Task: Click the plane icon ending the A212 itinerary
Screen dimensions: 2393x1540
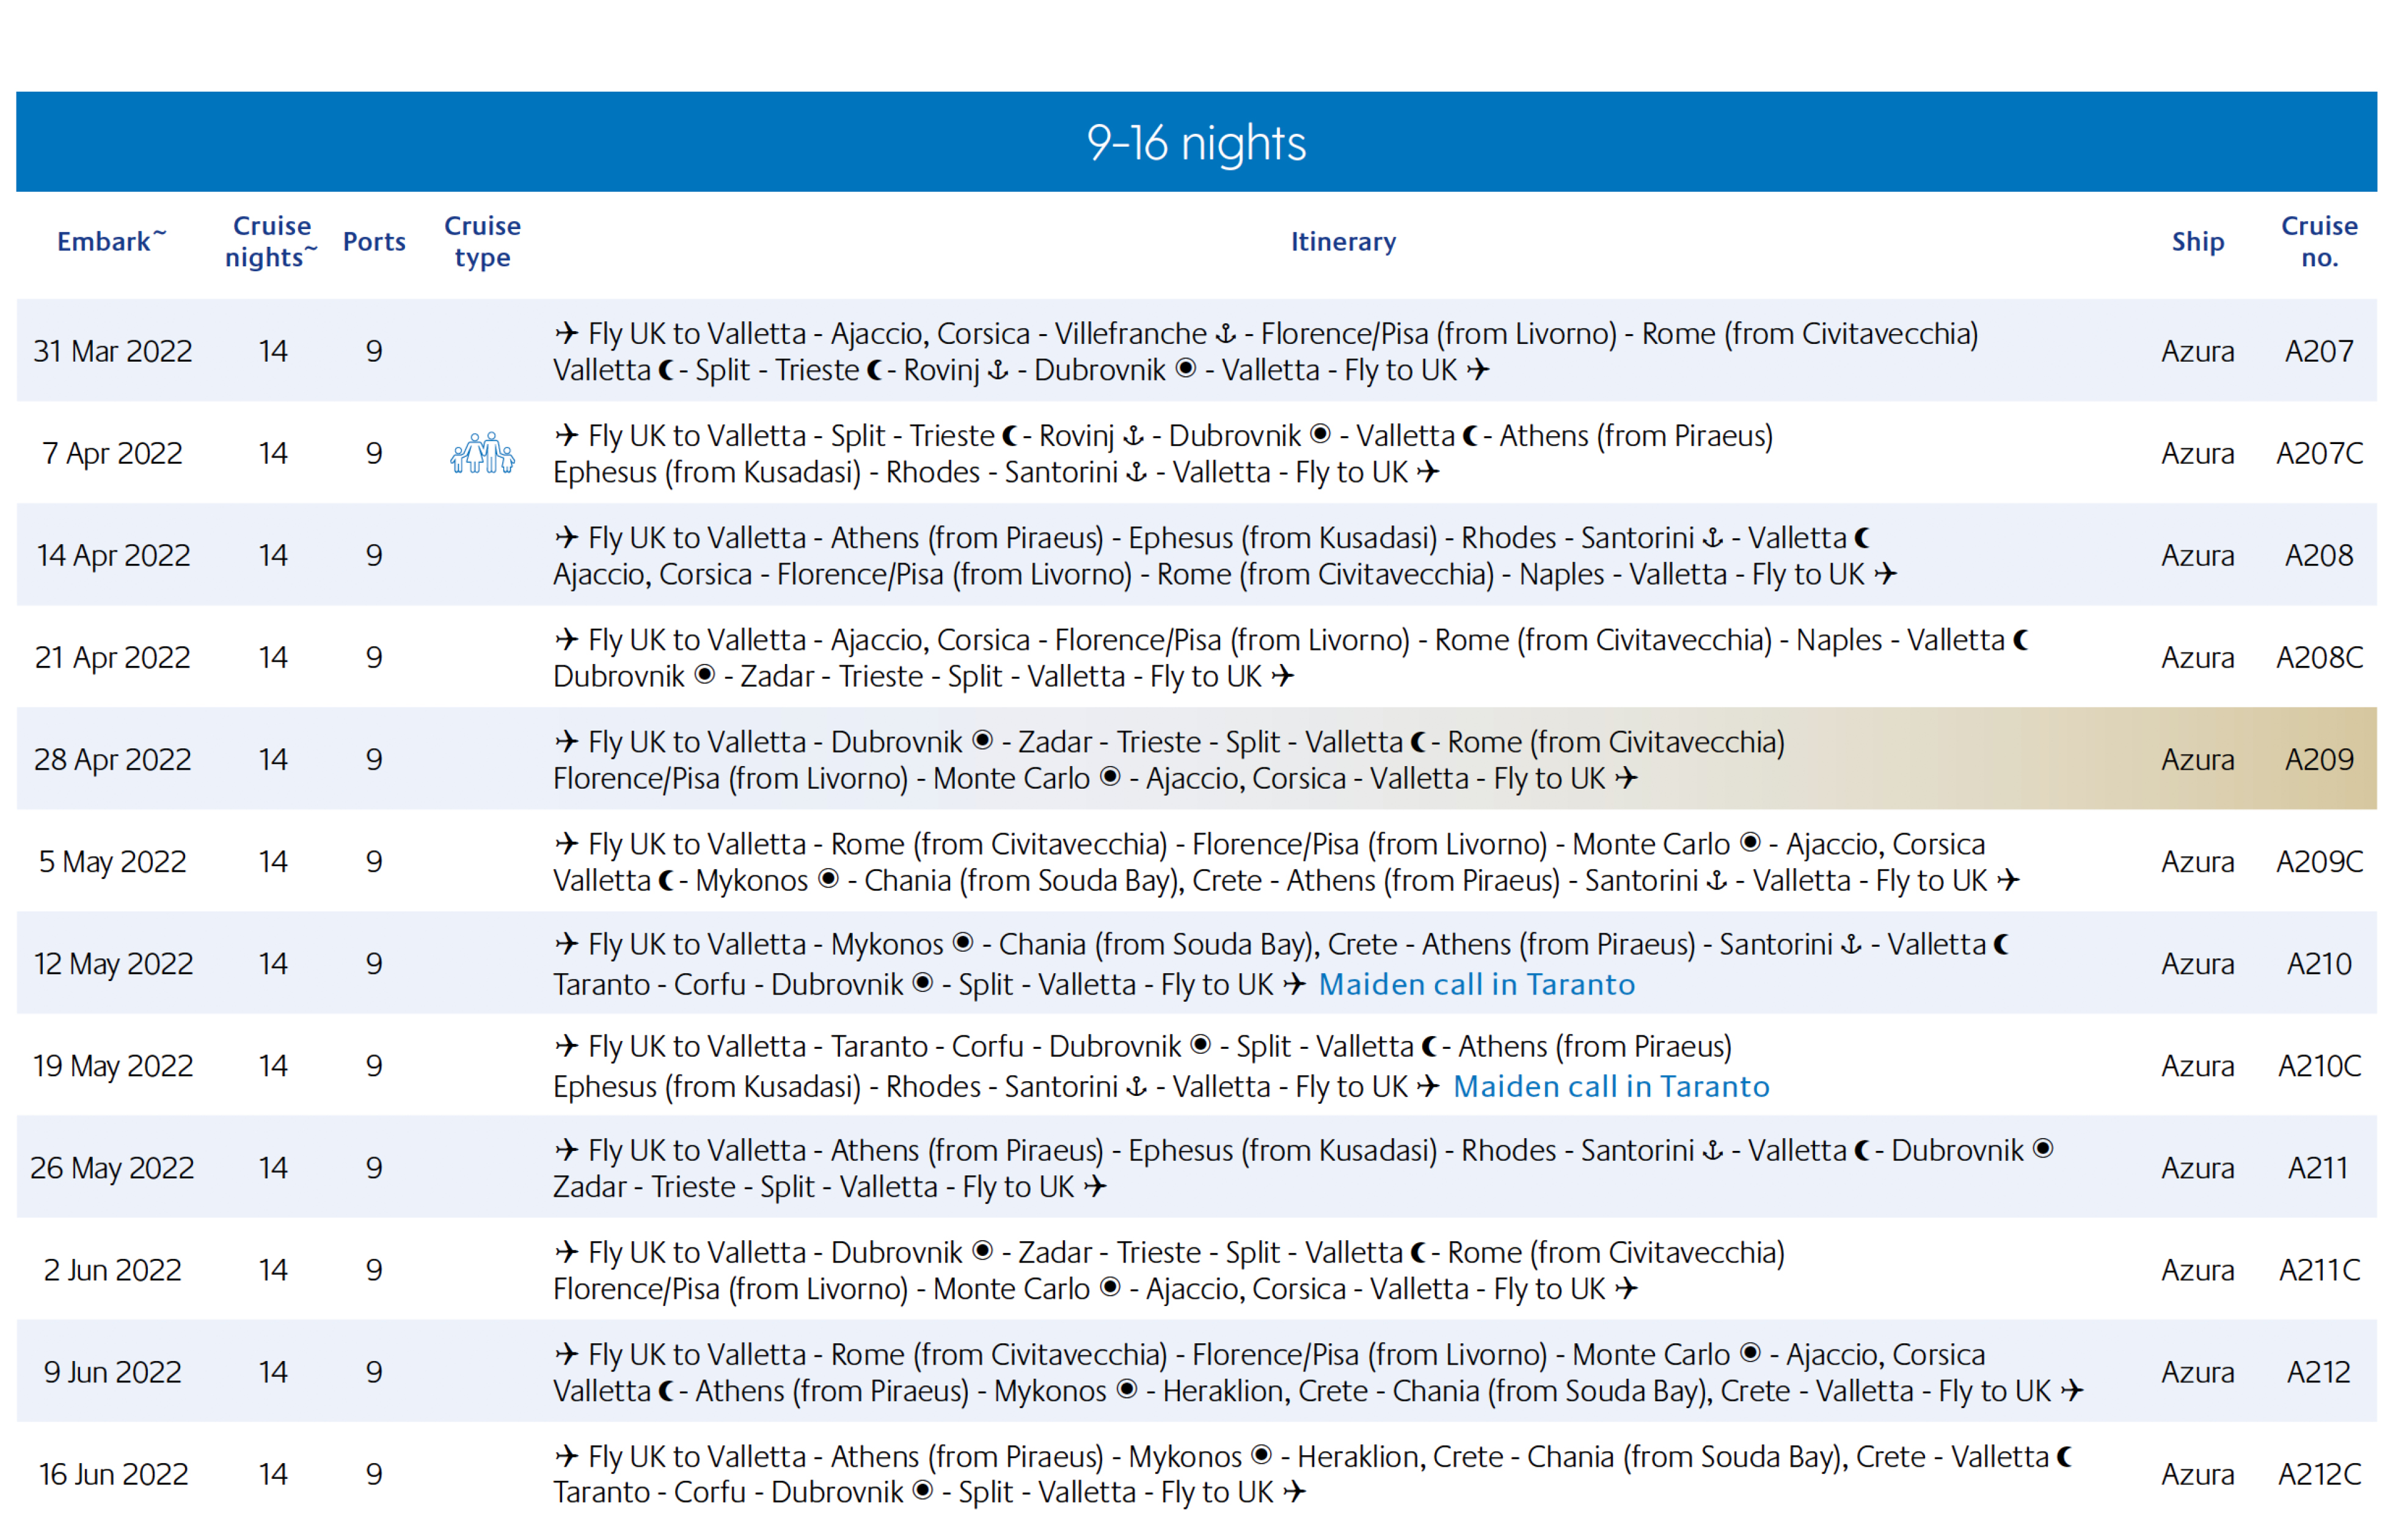Action: (2073, 1390)
